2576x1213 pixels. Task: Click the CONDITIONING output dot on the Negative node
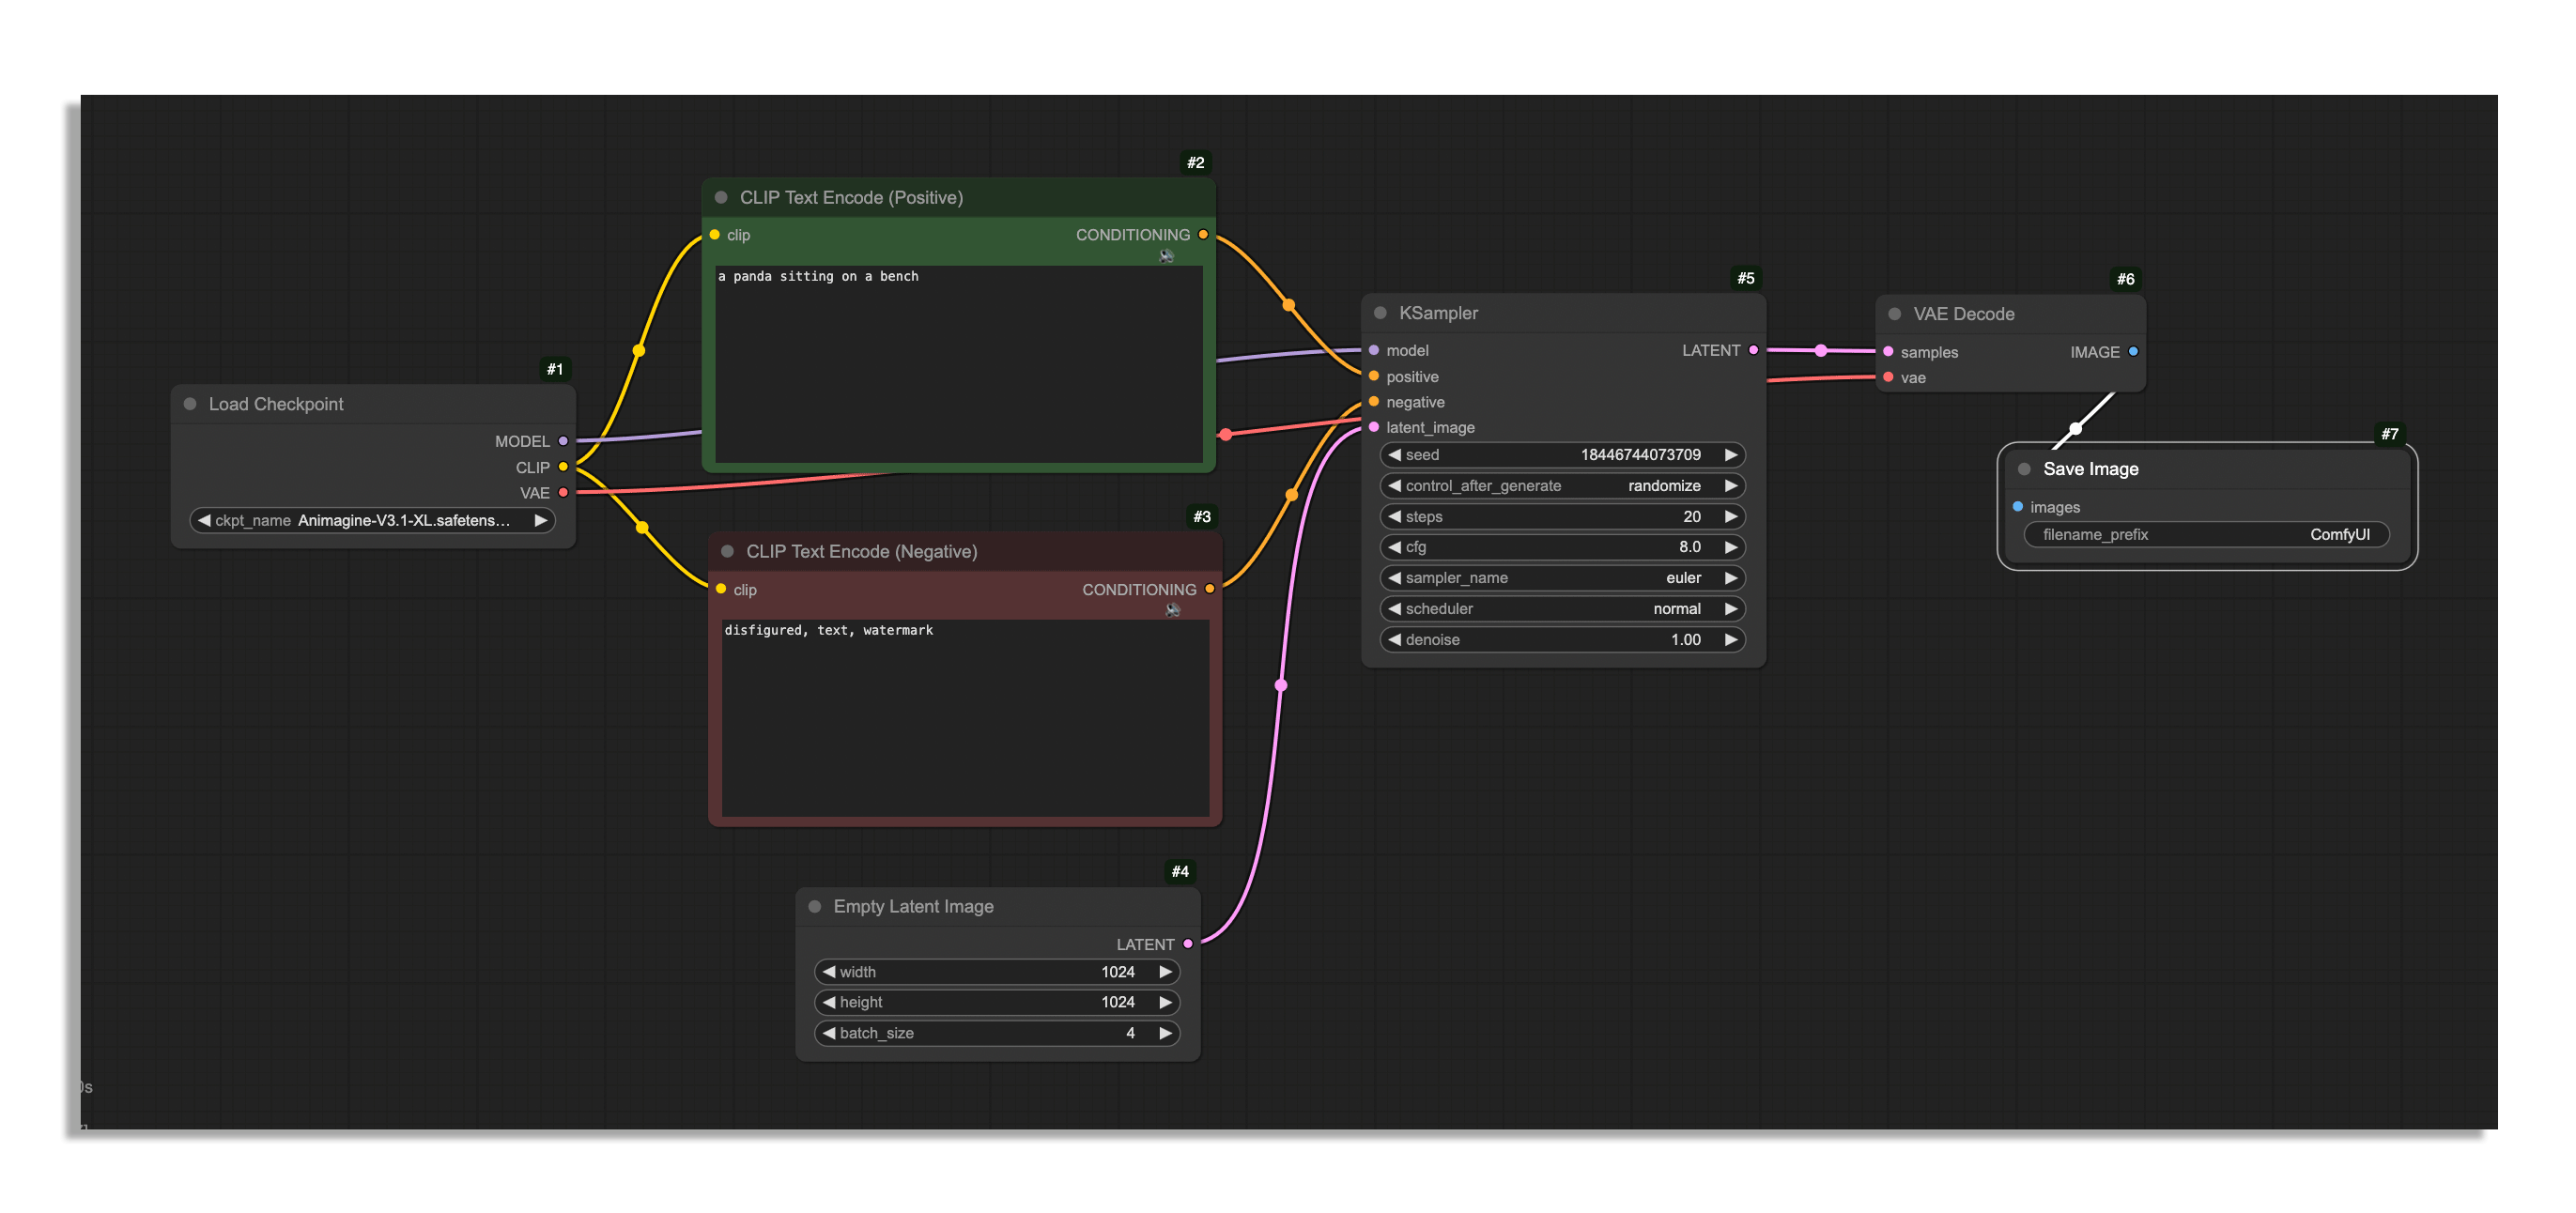(1210, 589)
